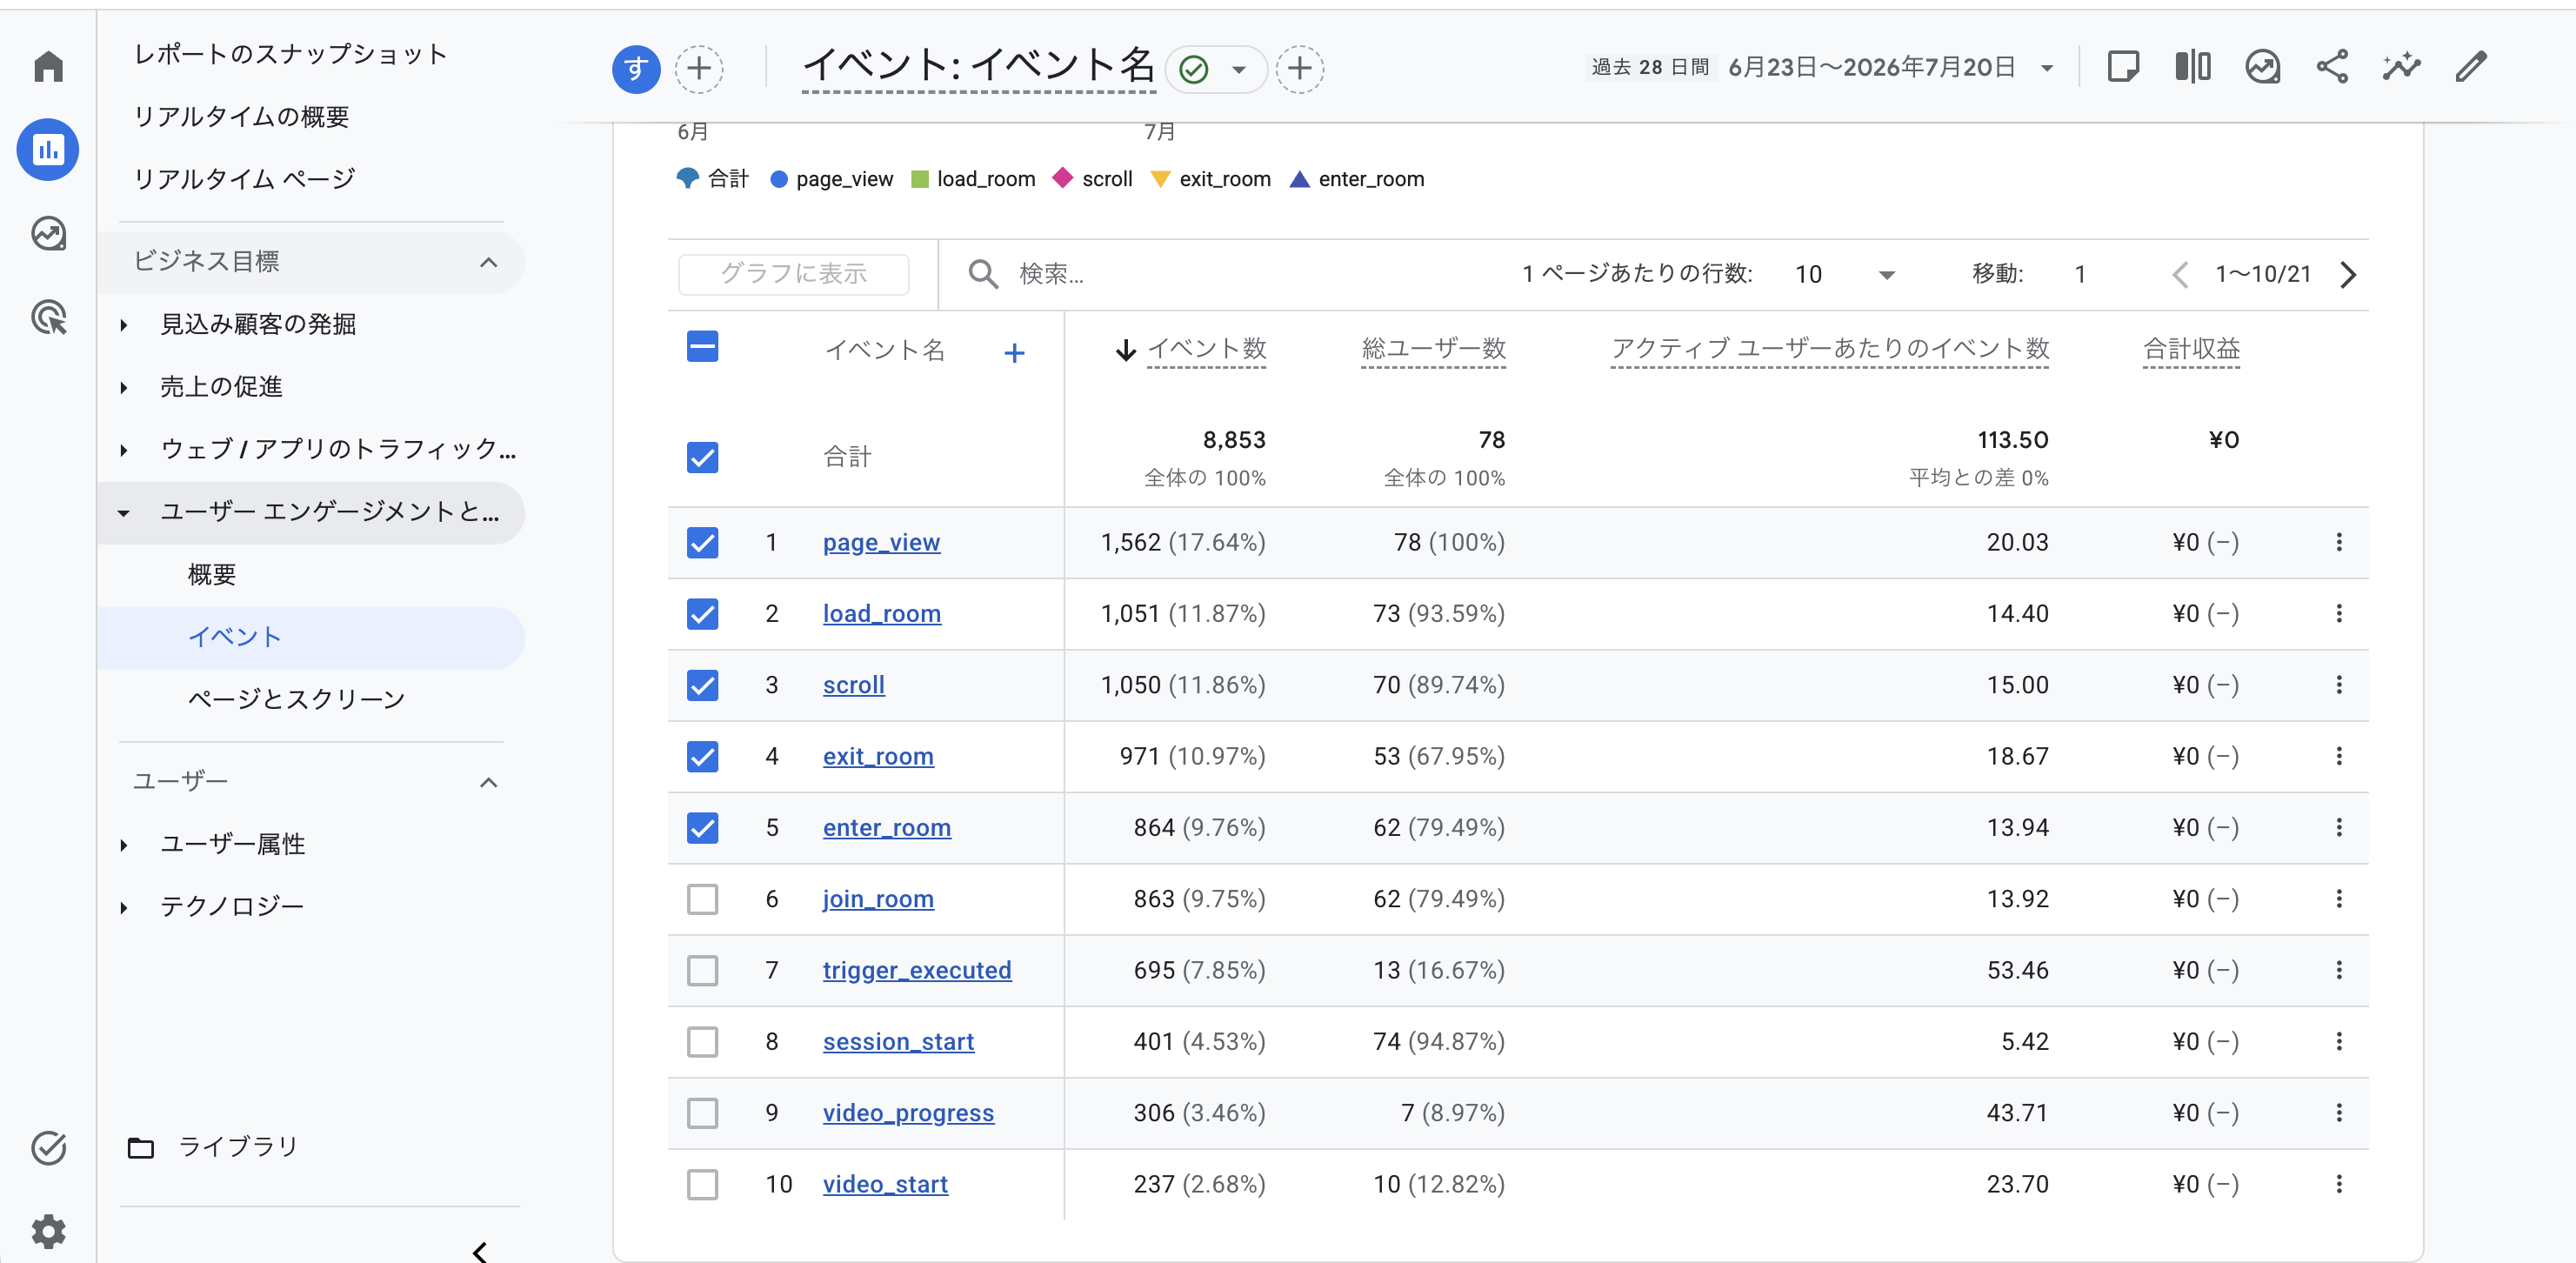Open more options for scroll row
Screen dimensions: 2576x1263
pos(2338,685)
